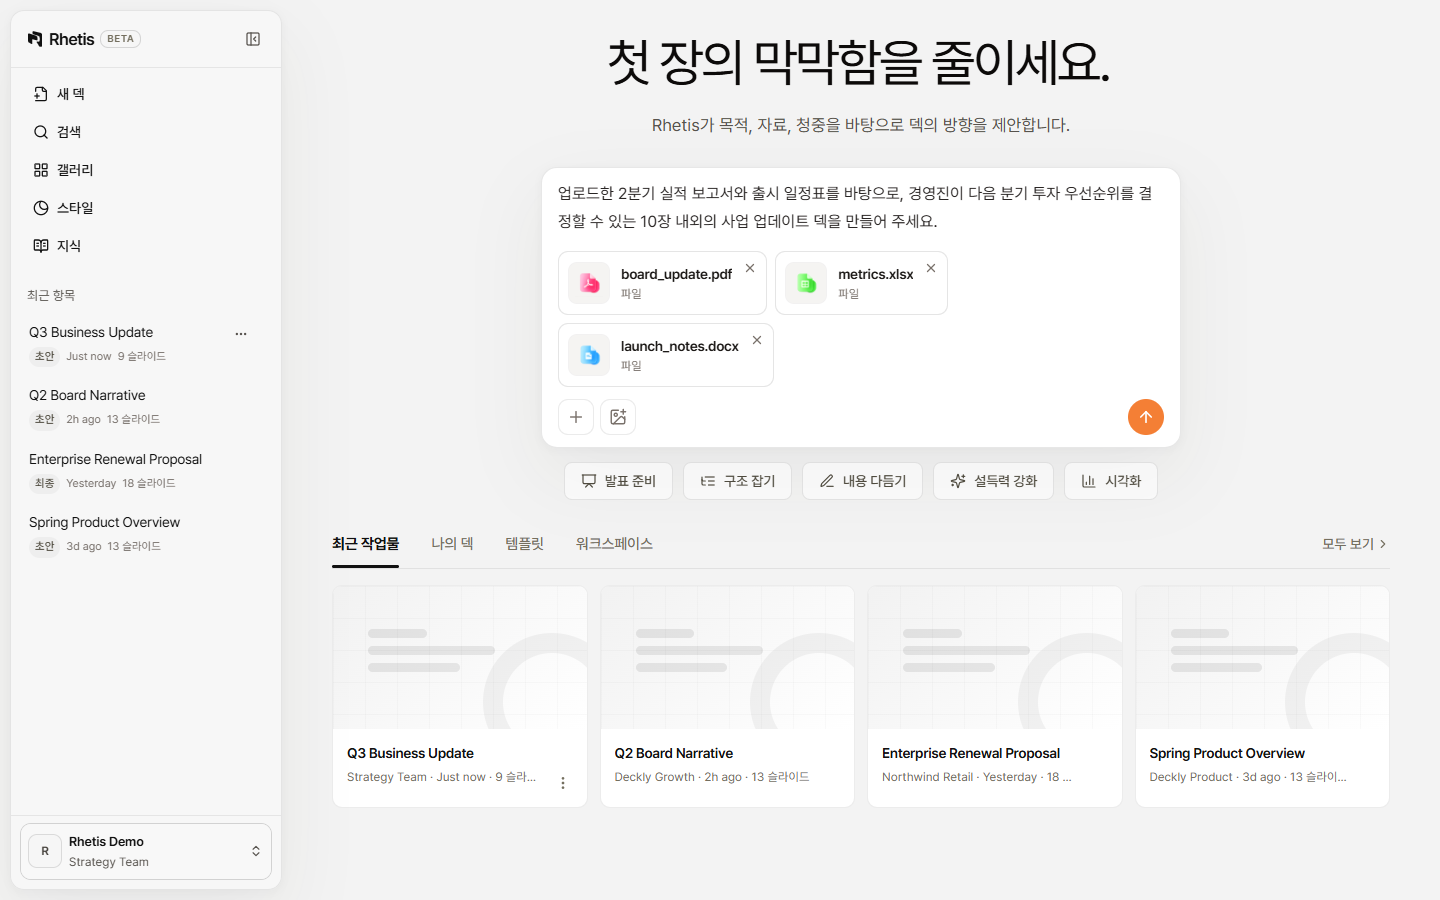Viewport: 1440px width, 900px height.
Task: Switch to the 템플릿 tab
Action: click(525, 544)
